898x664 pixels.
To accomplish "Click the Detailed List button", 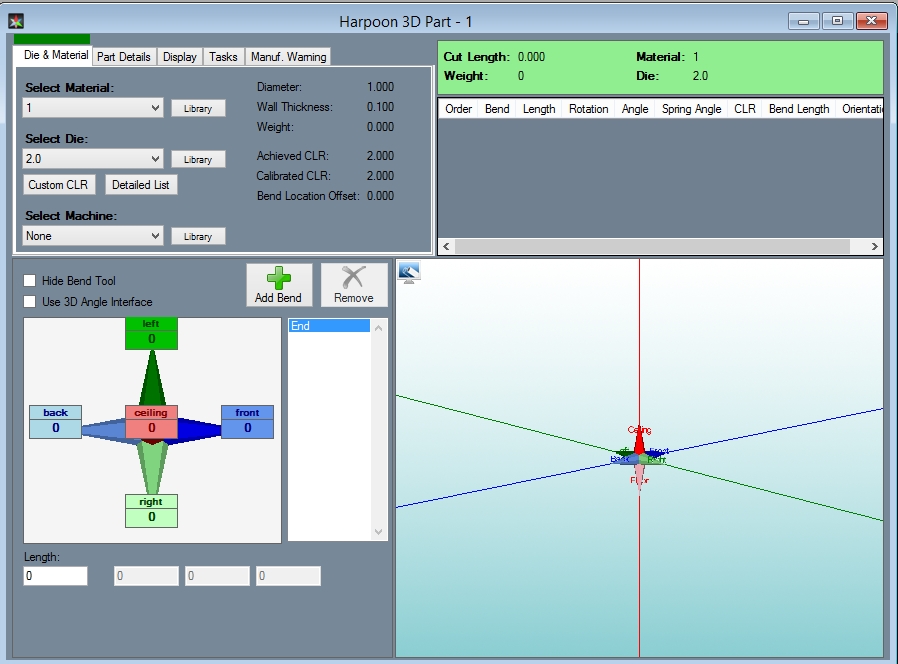I will tap(141, 185).
